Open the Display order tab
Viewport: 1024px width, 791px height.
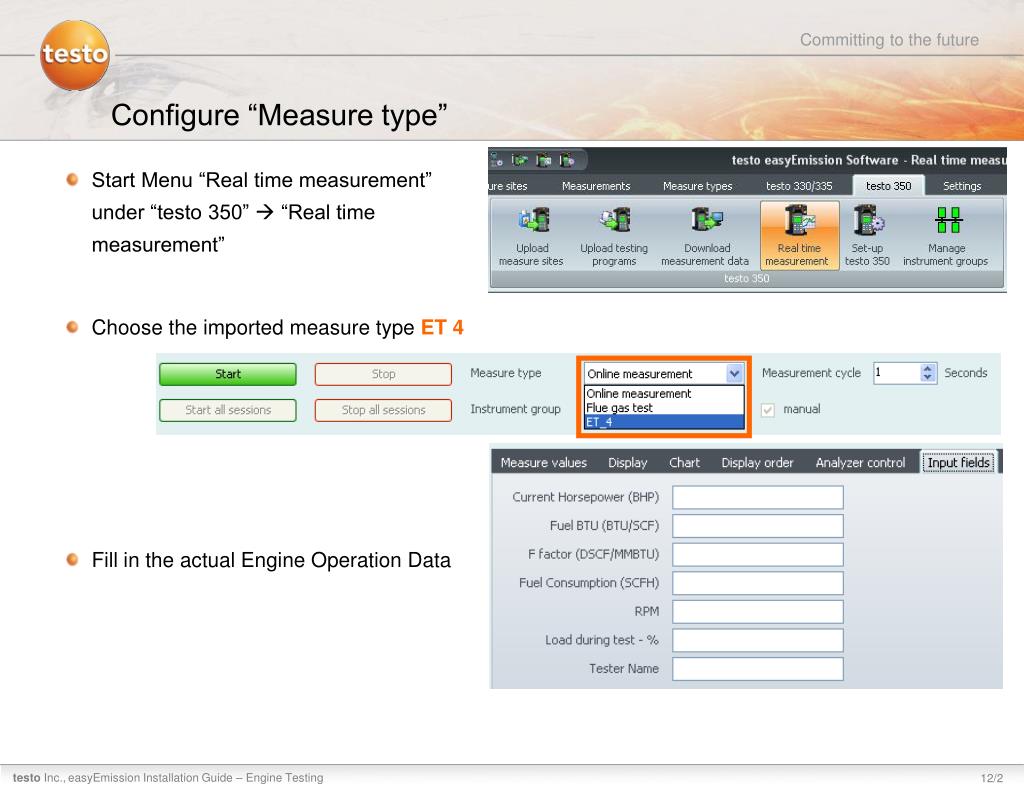coord(758,462)
